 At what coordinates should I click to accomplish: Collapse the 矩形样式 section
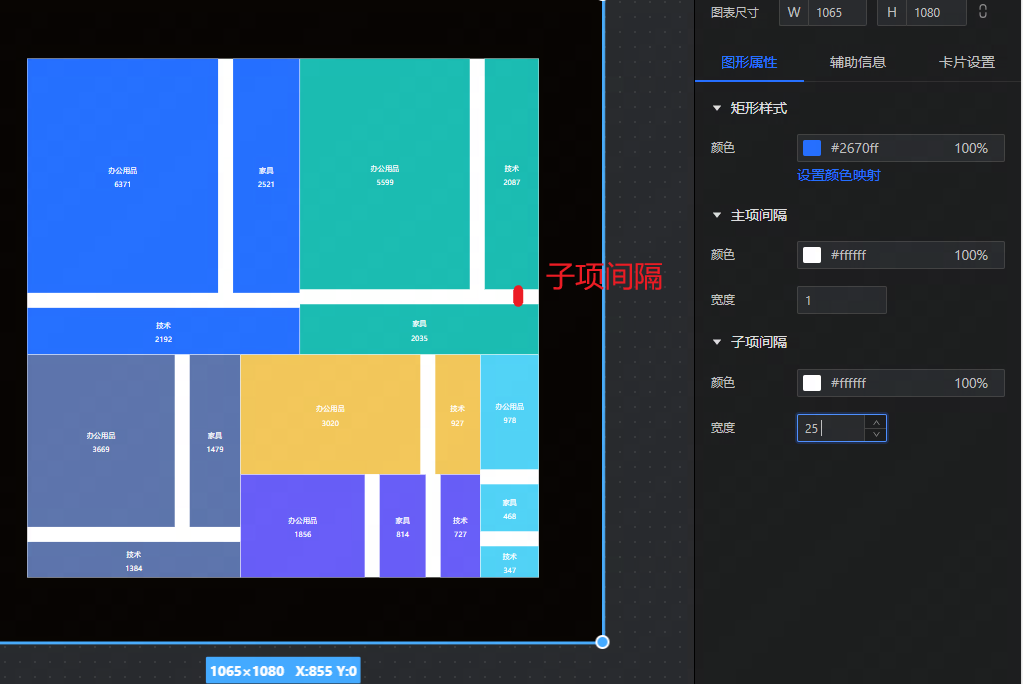[x=716, y=108]
